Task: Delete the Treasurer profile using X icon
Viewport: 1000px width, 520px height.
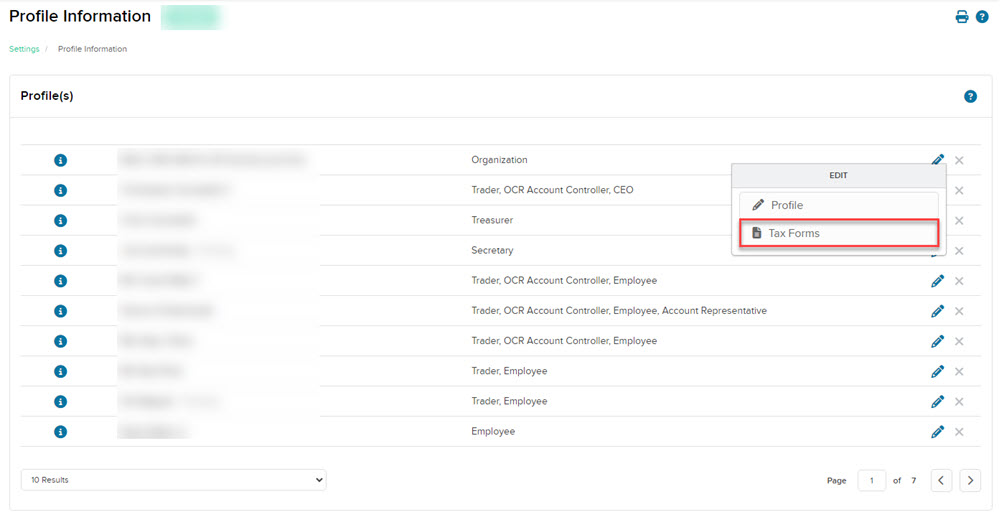Action: [959, 220]
